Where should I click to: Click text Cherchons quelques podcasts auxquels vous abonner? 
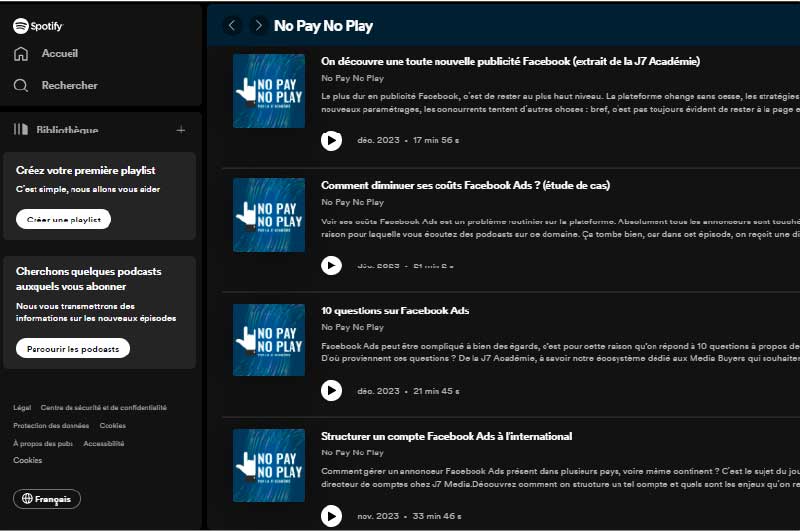pyautogui.click(x=89, y=279)
